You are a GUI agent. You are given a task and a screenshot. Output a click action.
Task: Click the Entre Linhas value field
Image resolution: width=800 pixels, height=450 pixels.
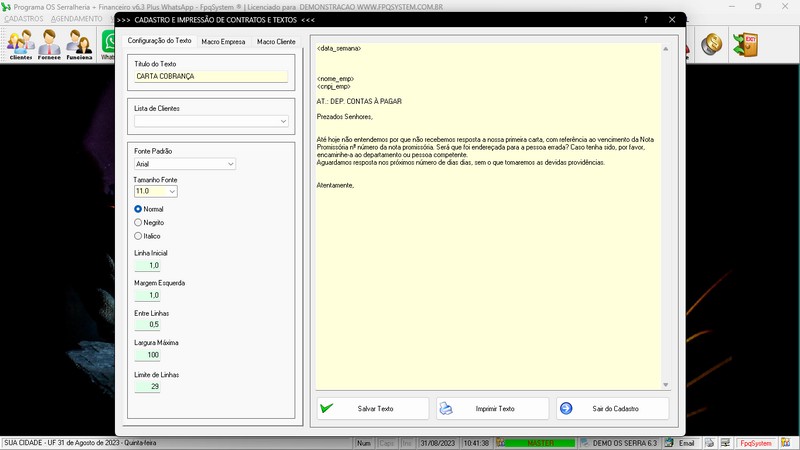click(x=147, y=324)
